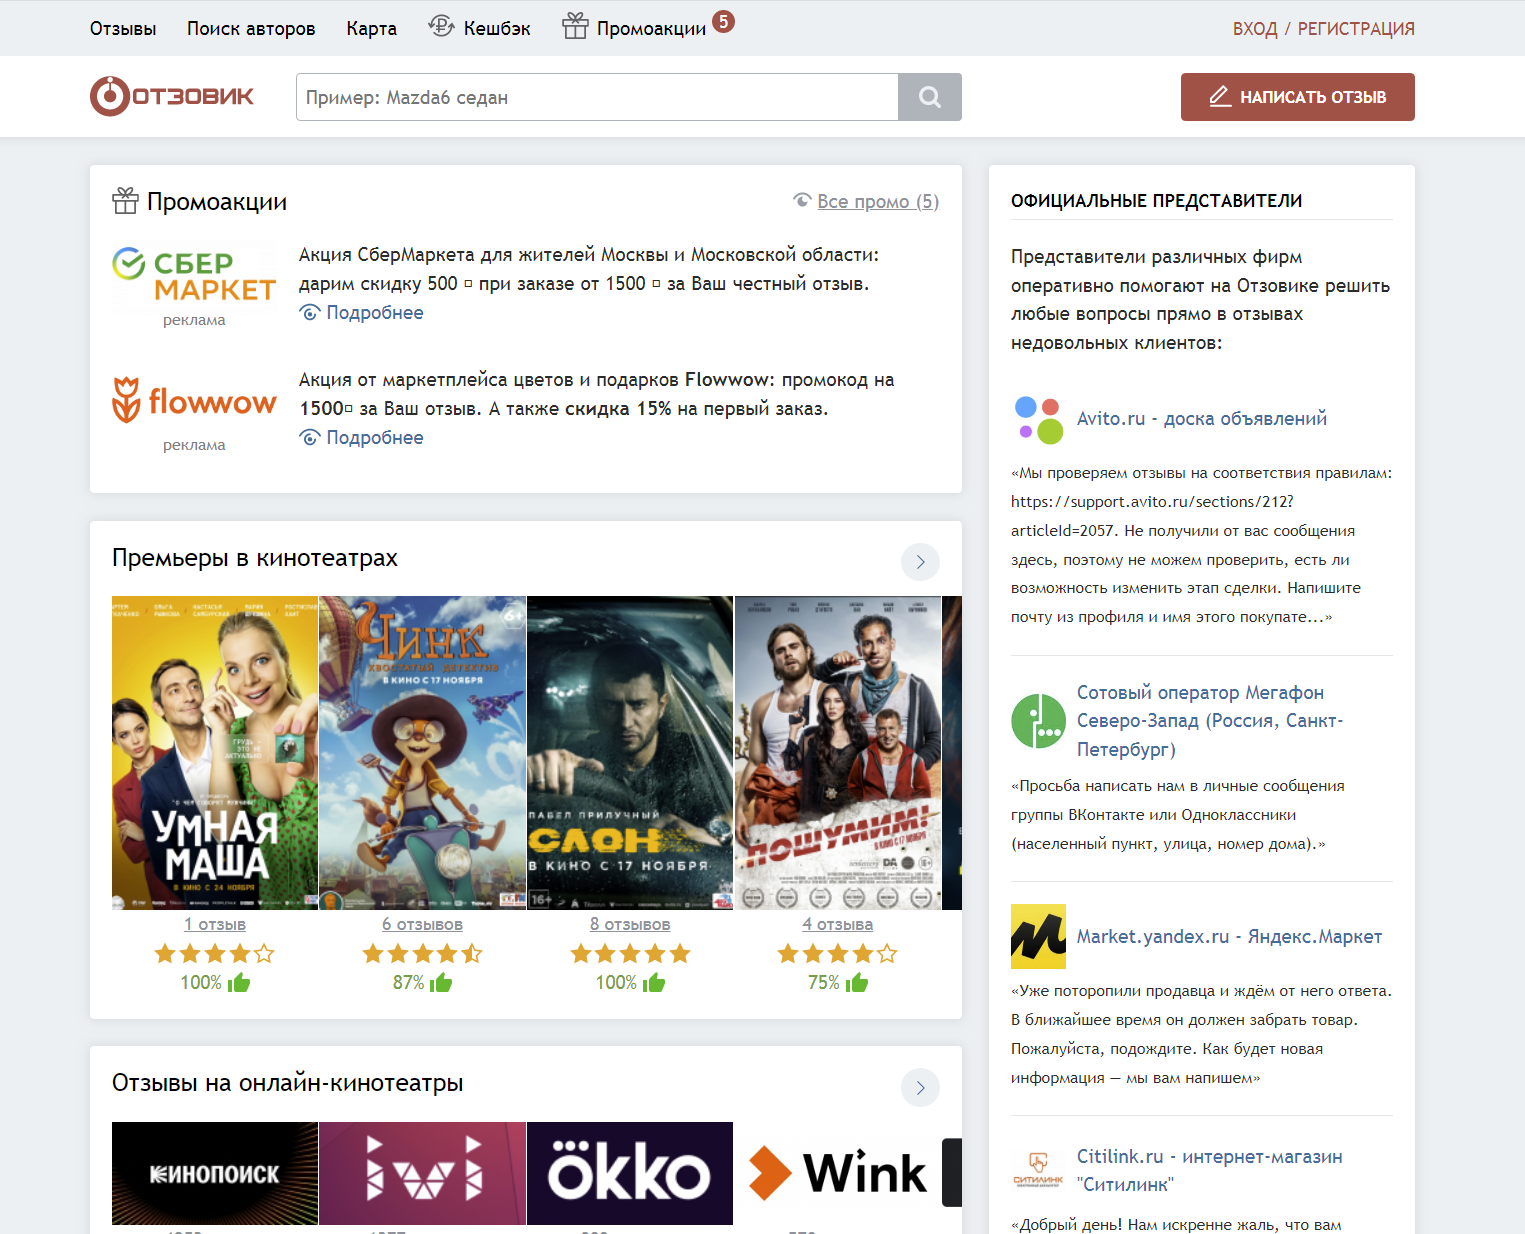The width and height of the screenshot is (1525, 1234).
Task: Click the star rating under Чинк poster
Action: click(x=423, y=954)
